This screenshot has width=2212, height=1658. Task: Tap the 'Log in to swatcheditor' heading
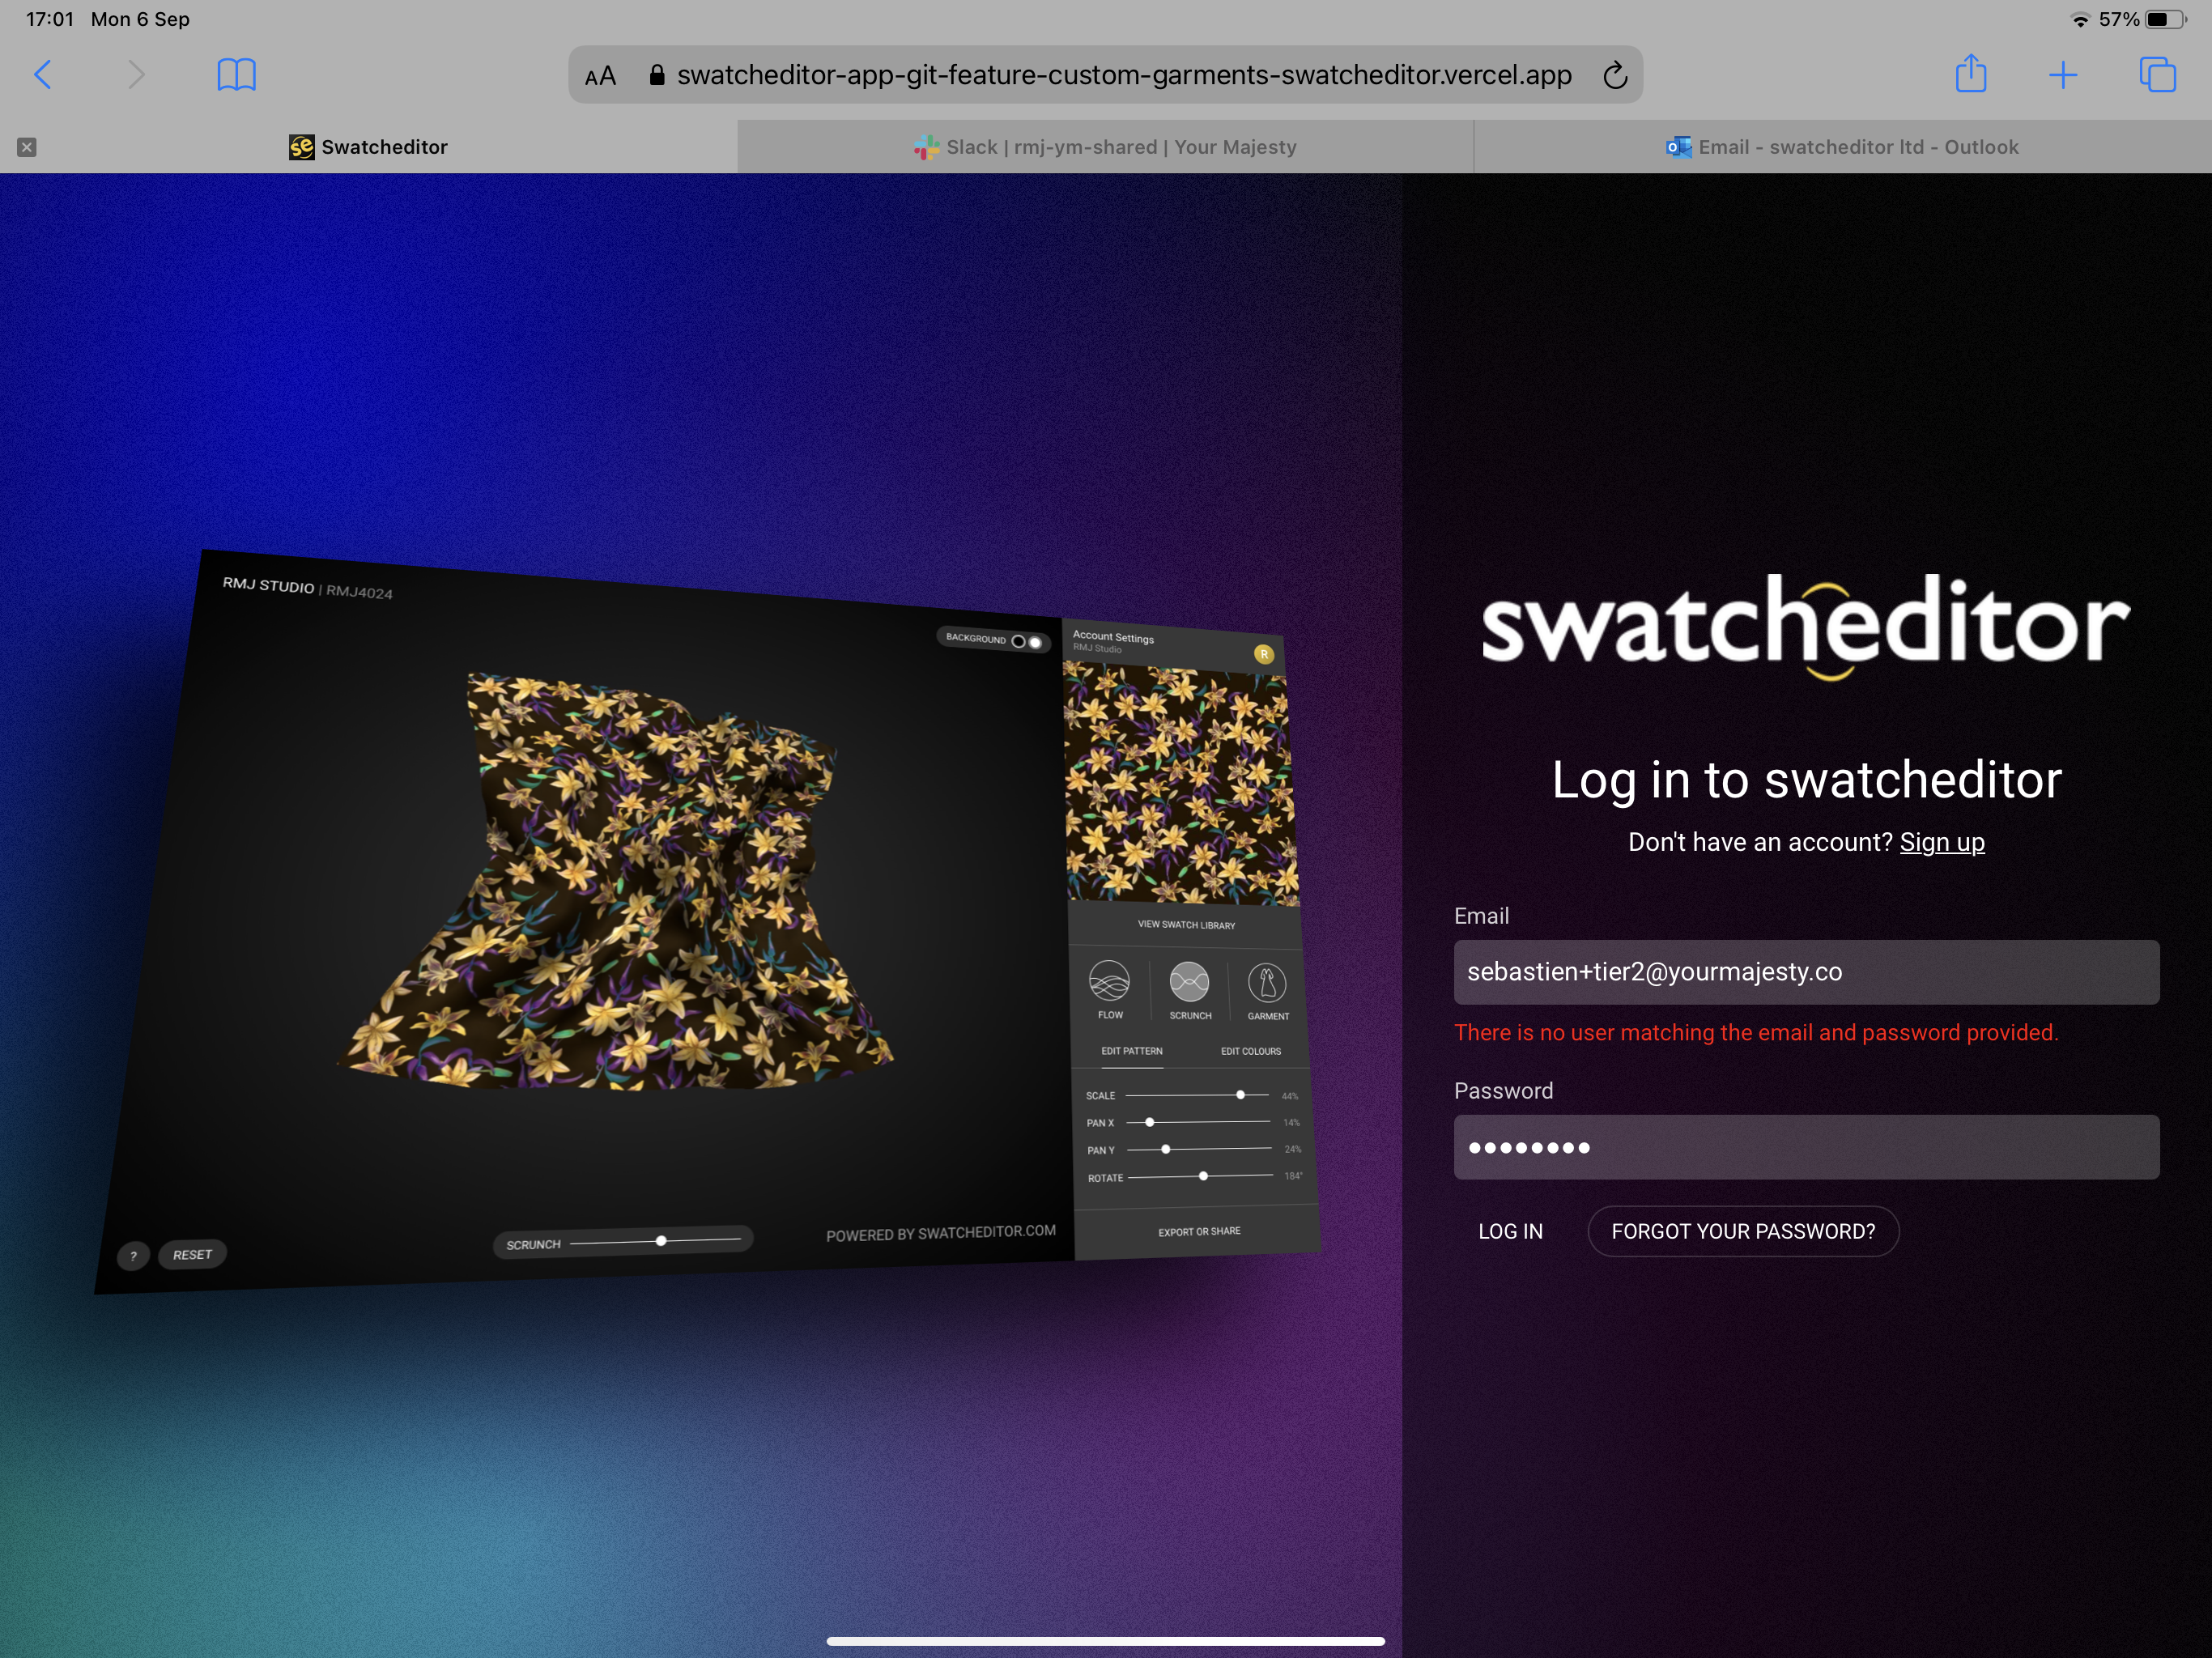tap(1806, 779)
